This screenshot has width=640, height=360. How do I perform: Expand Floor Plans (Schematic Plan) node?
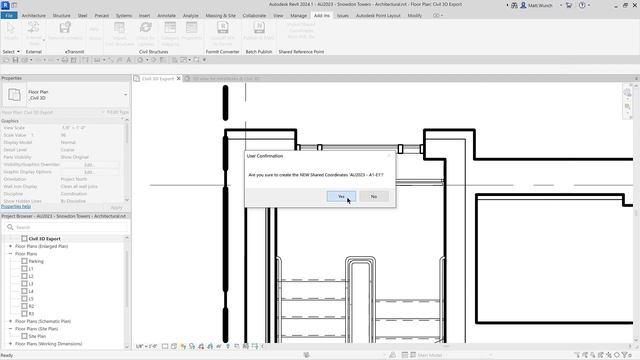click(x=10, y=321)
